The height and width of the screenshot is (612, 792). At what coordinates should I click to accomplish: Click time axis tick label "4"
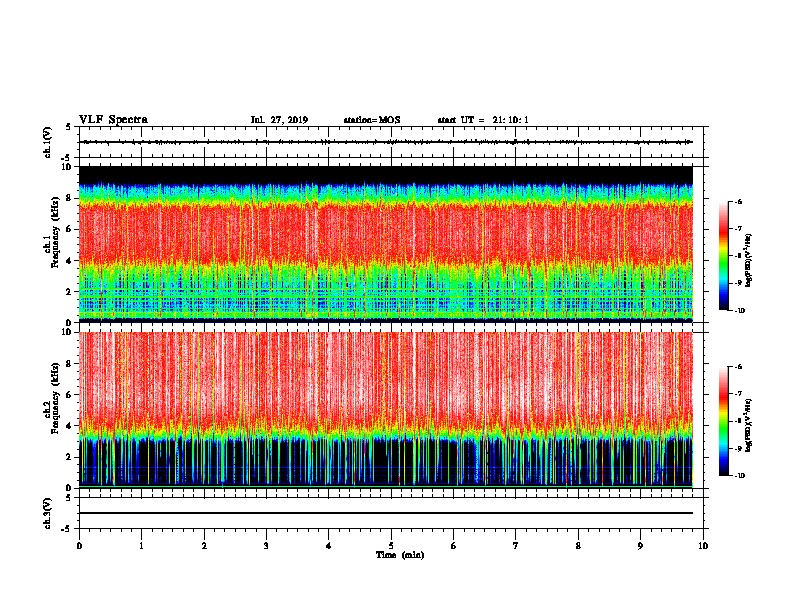tap(329, 546)
